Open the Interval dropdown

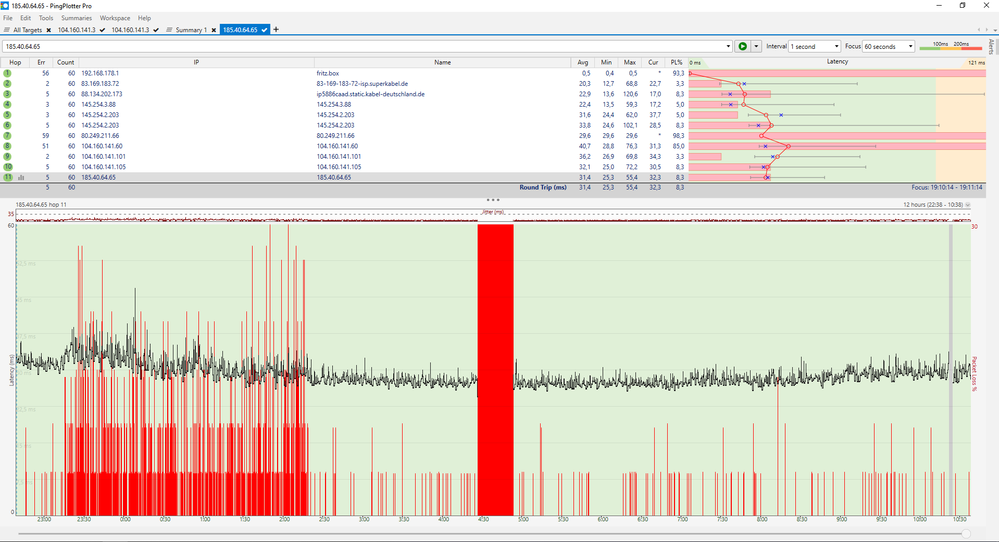click(x=814, y=46)
